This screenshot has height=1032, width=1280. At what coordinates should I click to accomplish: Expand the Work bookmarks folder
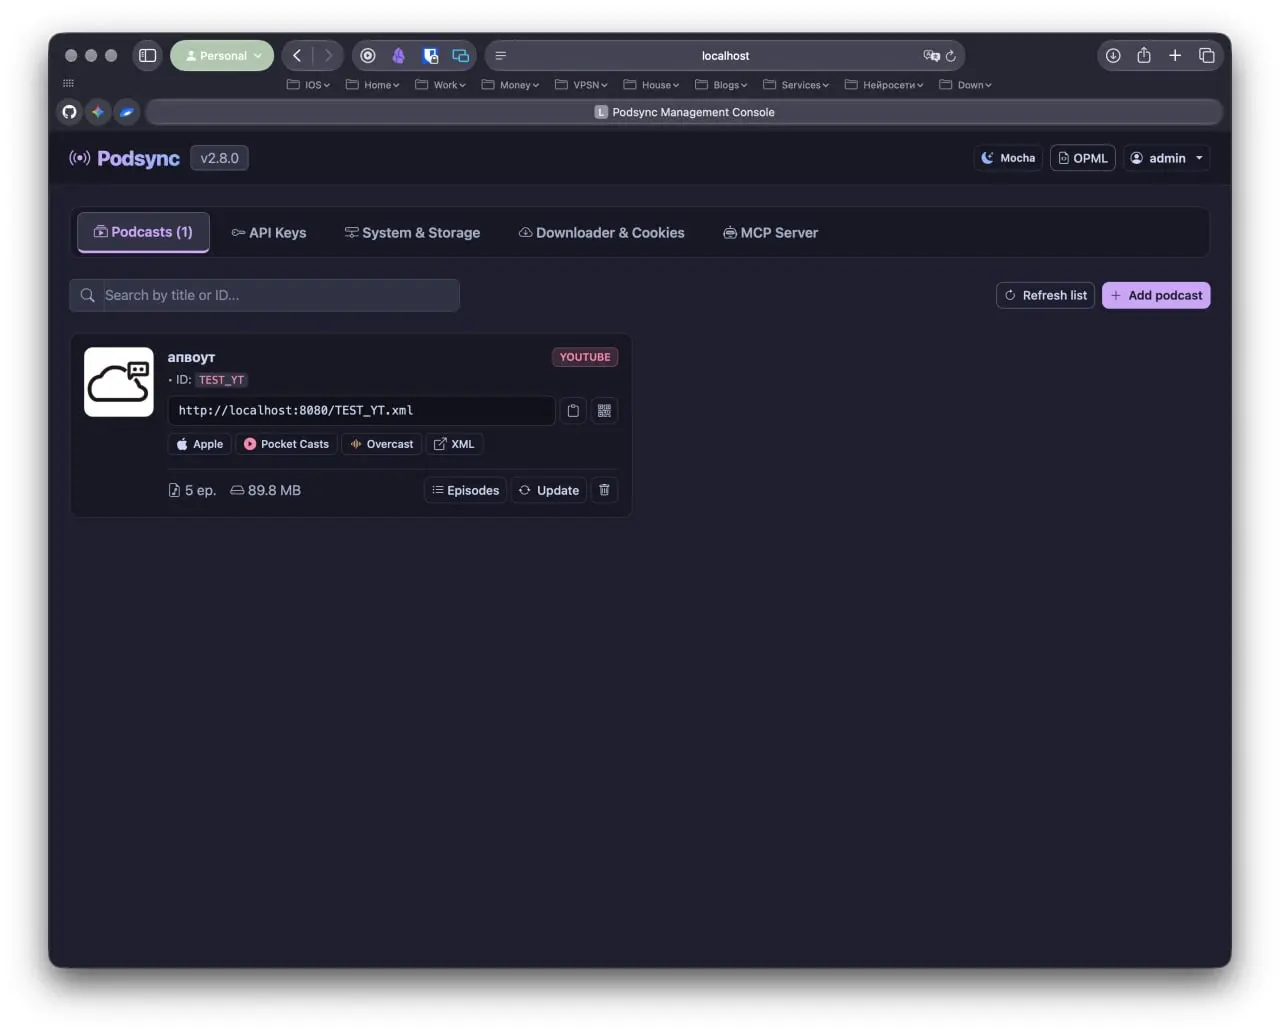point(440,85)
